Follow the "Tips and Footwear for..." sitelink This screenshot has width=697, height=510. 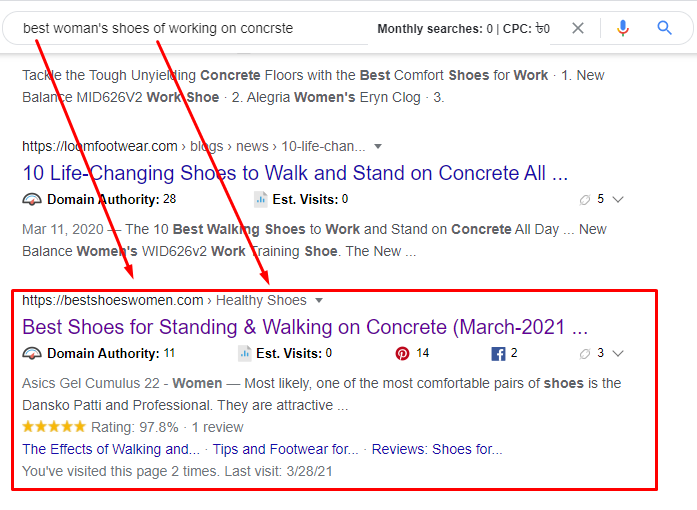[x=285, y=449]
